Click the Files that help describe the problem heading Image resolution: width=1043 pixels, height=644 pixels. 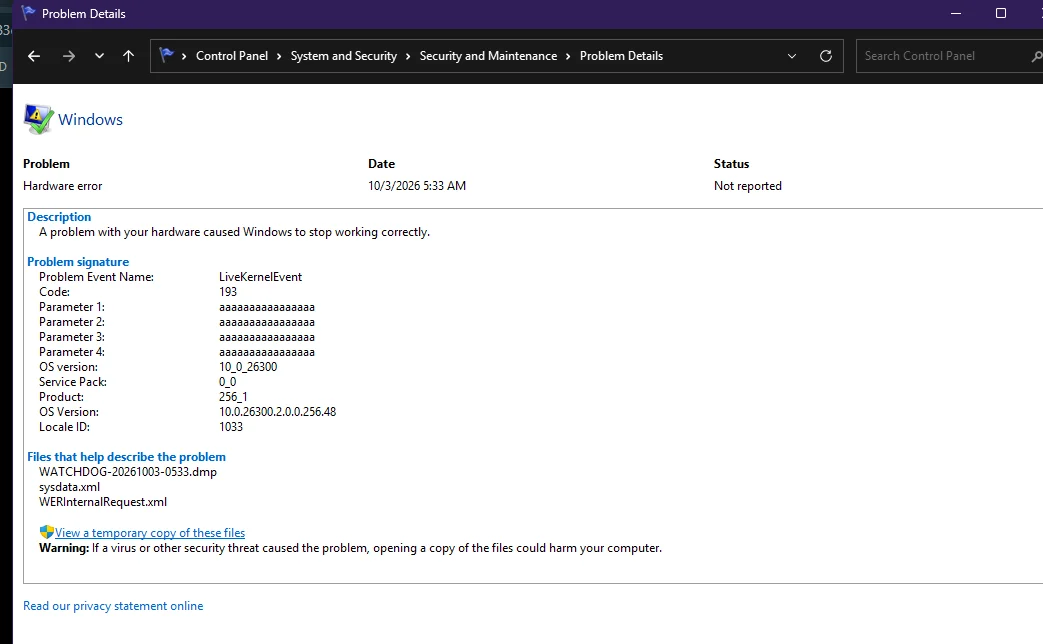tap(126, 457)
